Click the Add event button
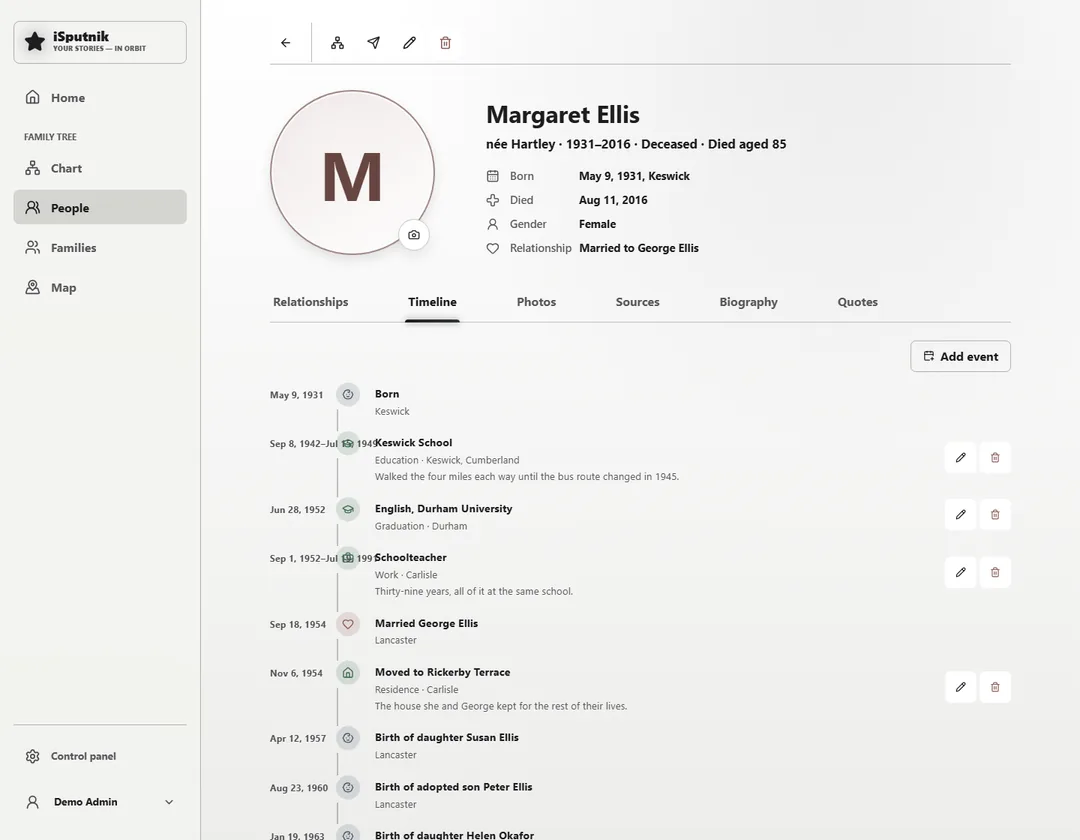The width and height of the screenshot is (1080, 840). (960, 357)
